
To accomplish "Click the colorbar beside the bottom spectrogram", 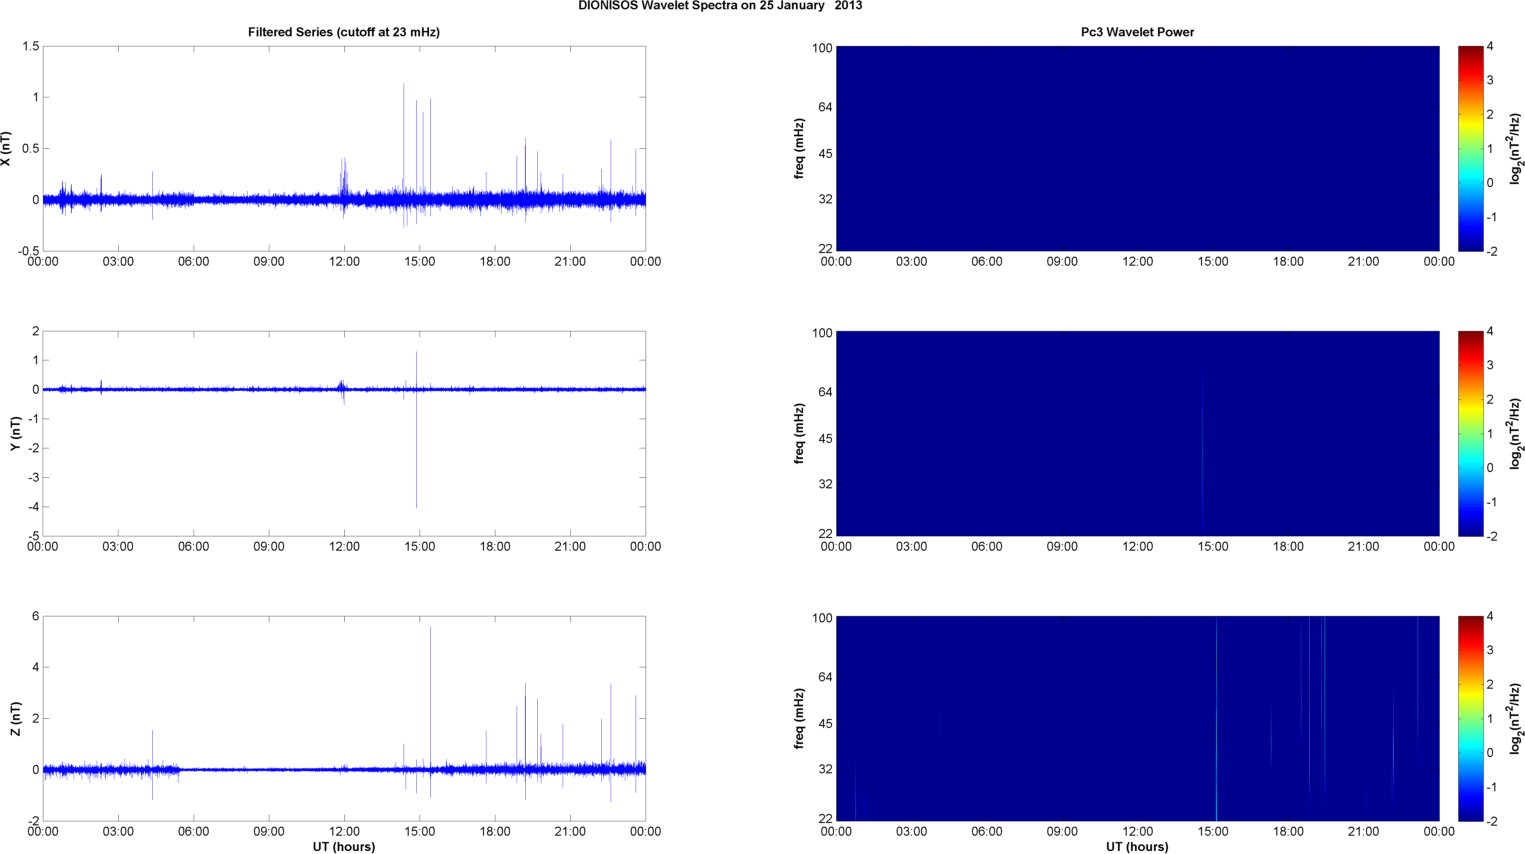I will [x=1470, y=718].
